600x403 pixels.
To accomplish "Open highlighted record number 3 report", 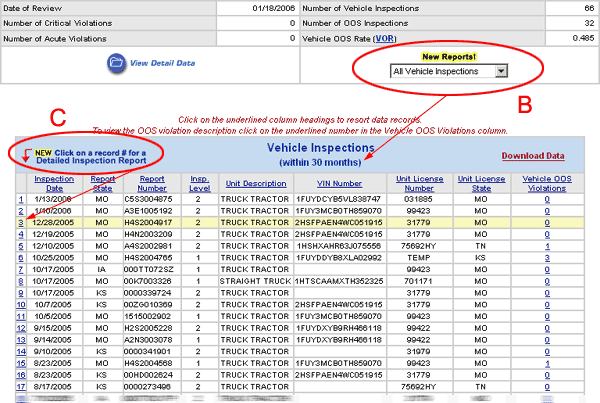I will (x=21, y=223).
